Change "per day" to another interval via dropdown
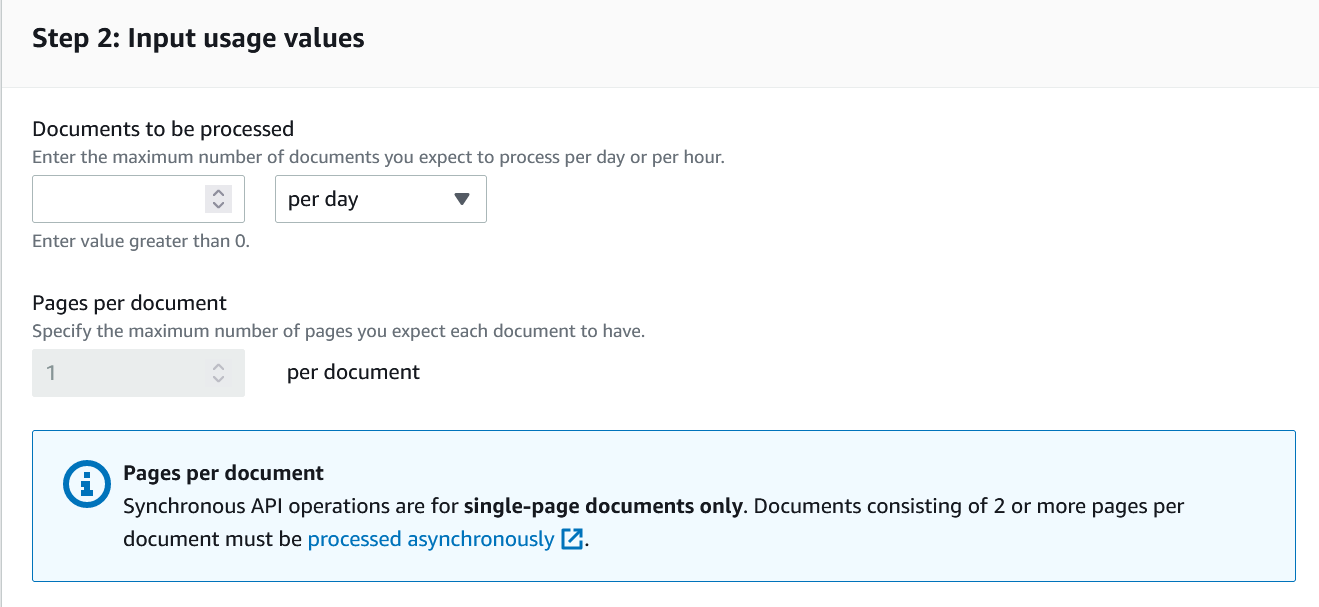 pyautogui.click(x=380, y=199)
